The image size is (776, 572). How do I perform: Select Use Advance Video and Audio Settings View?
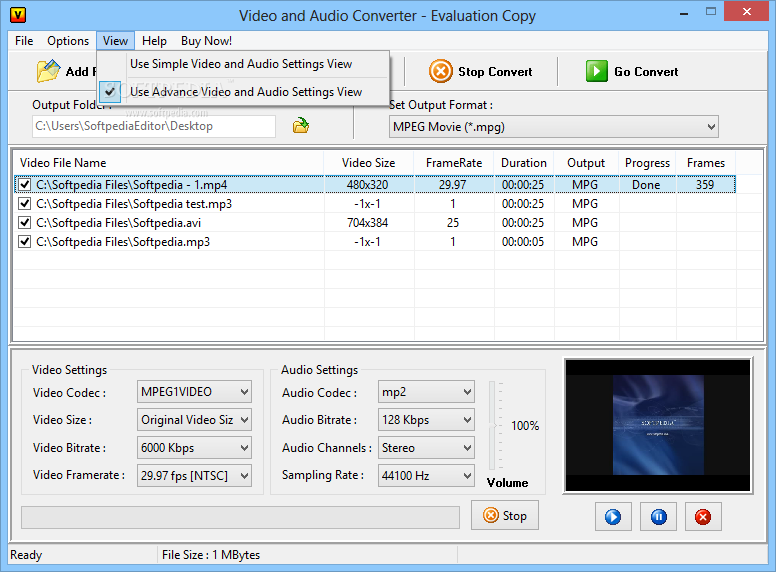[x=245, y=92]
